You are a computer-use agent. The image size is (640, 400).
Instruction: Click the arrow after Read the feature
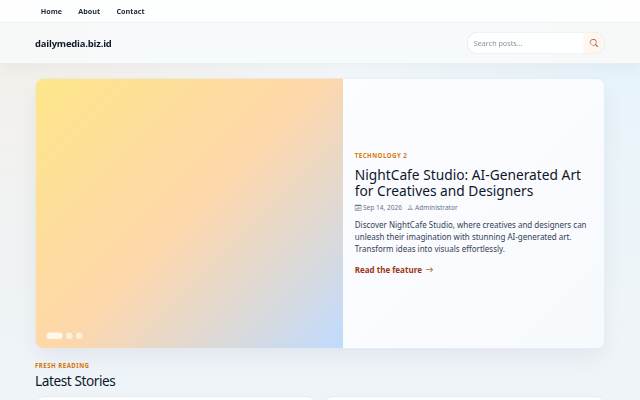click(429, 270)
